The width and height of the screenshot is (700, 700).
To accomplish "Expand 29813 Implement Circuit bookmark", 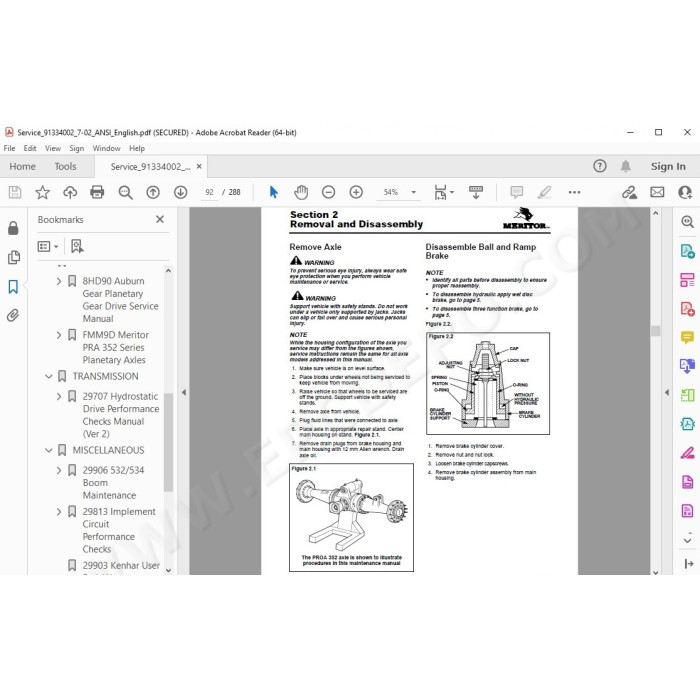I will click(x=59, y=512).
